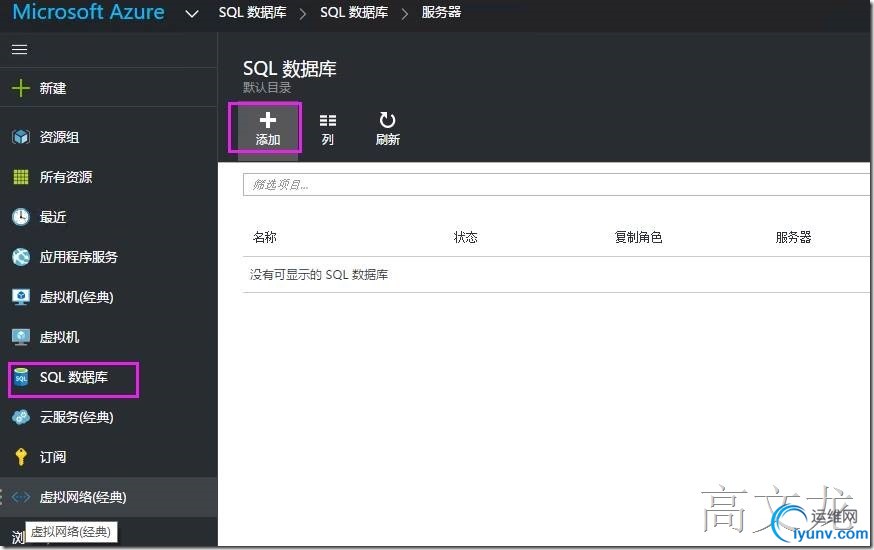Select 资源组 menu label
Screen dimensions: 874x550
59,137
